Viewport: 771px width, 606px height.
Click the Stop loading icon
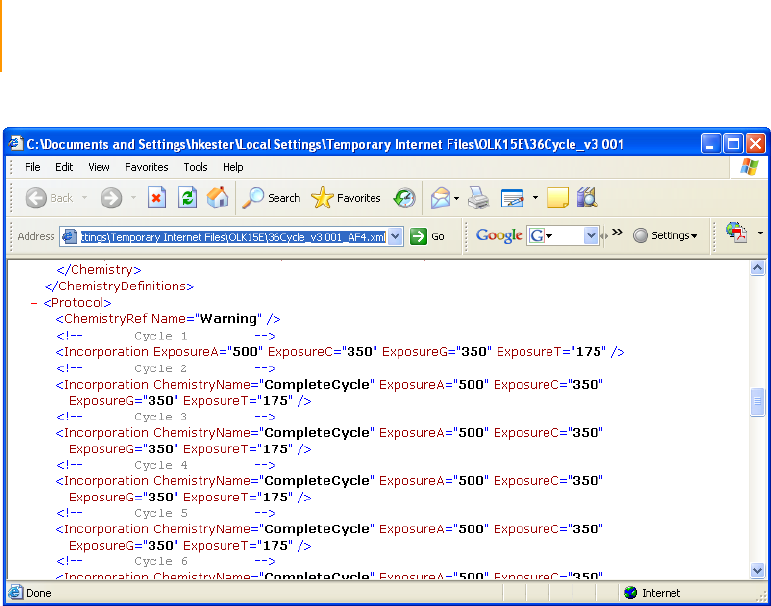pyautogui.click(x=157, y=198)
